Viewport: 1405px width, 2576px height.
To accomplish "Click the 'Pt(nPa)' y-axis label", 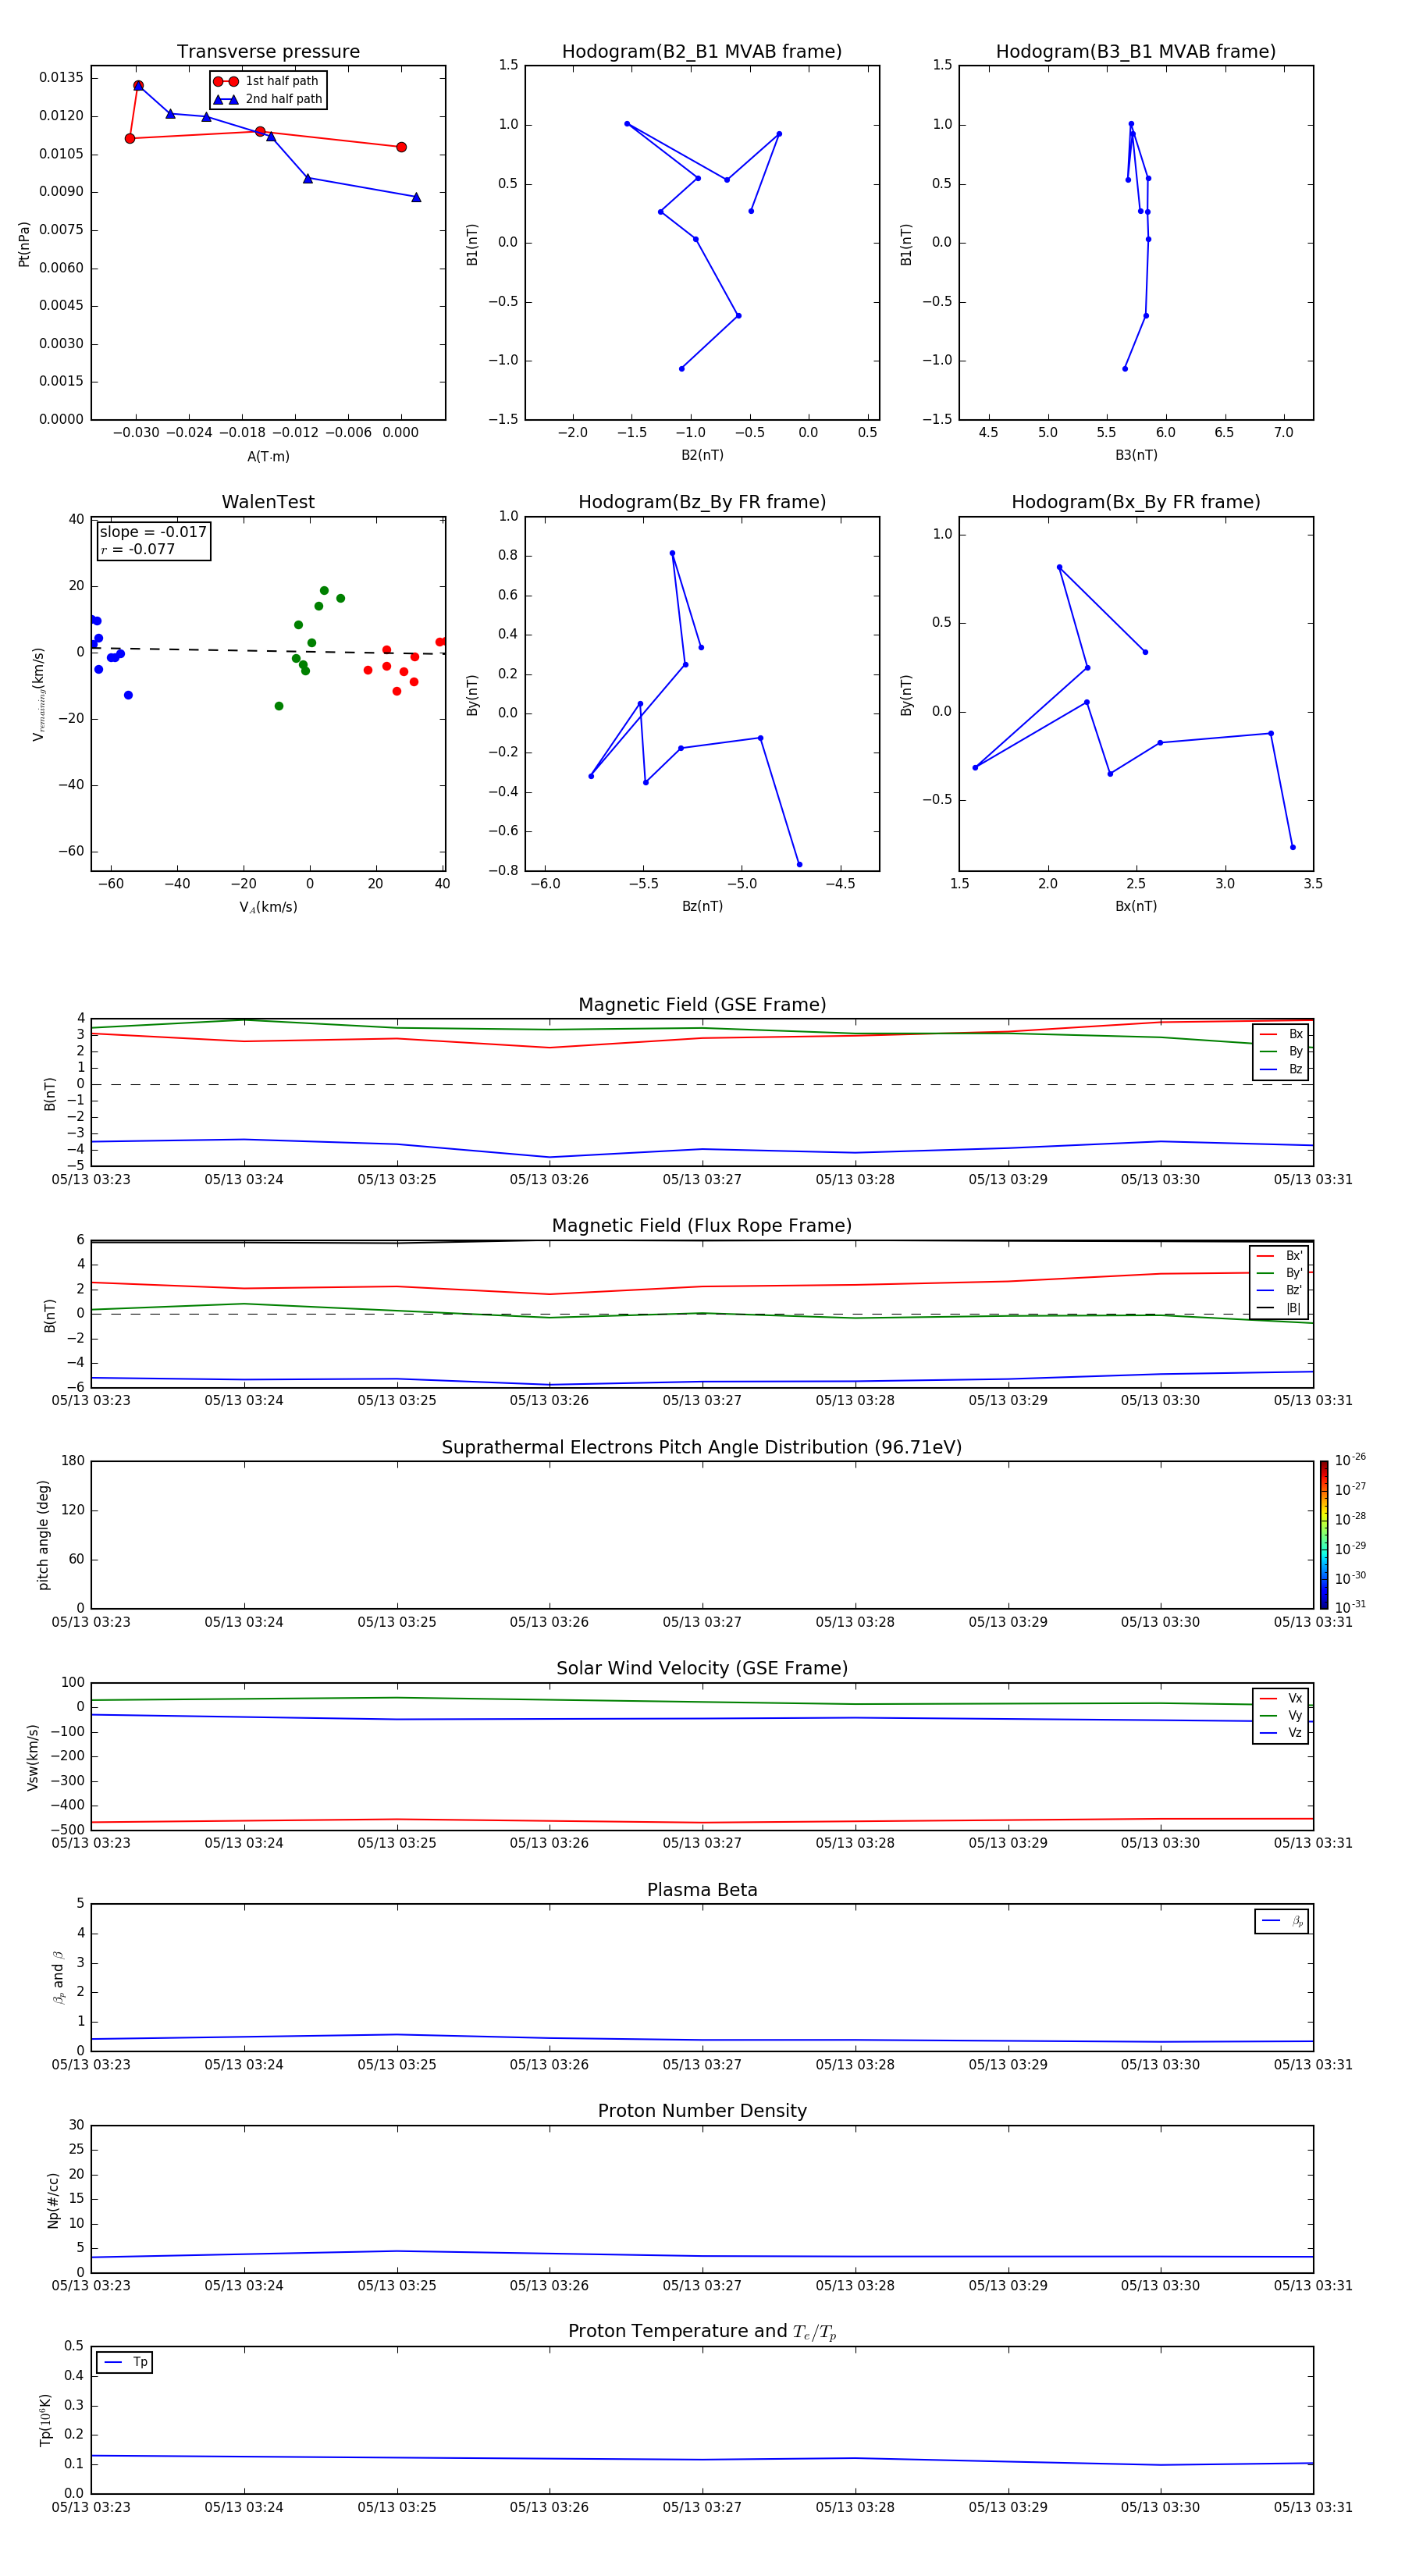I will click(24, 243).
